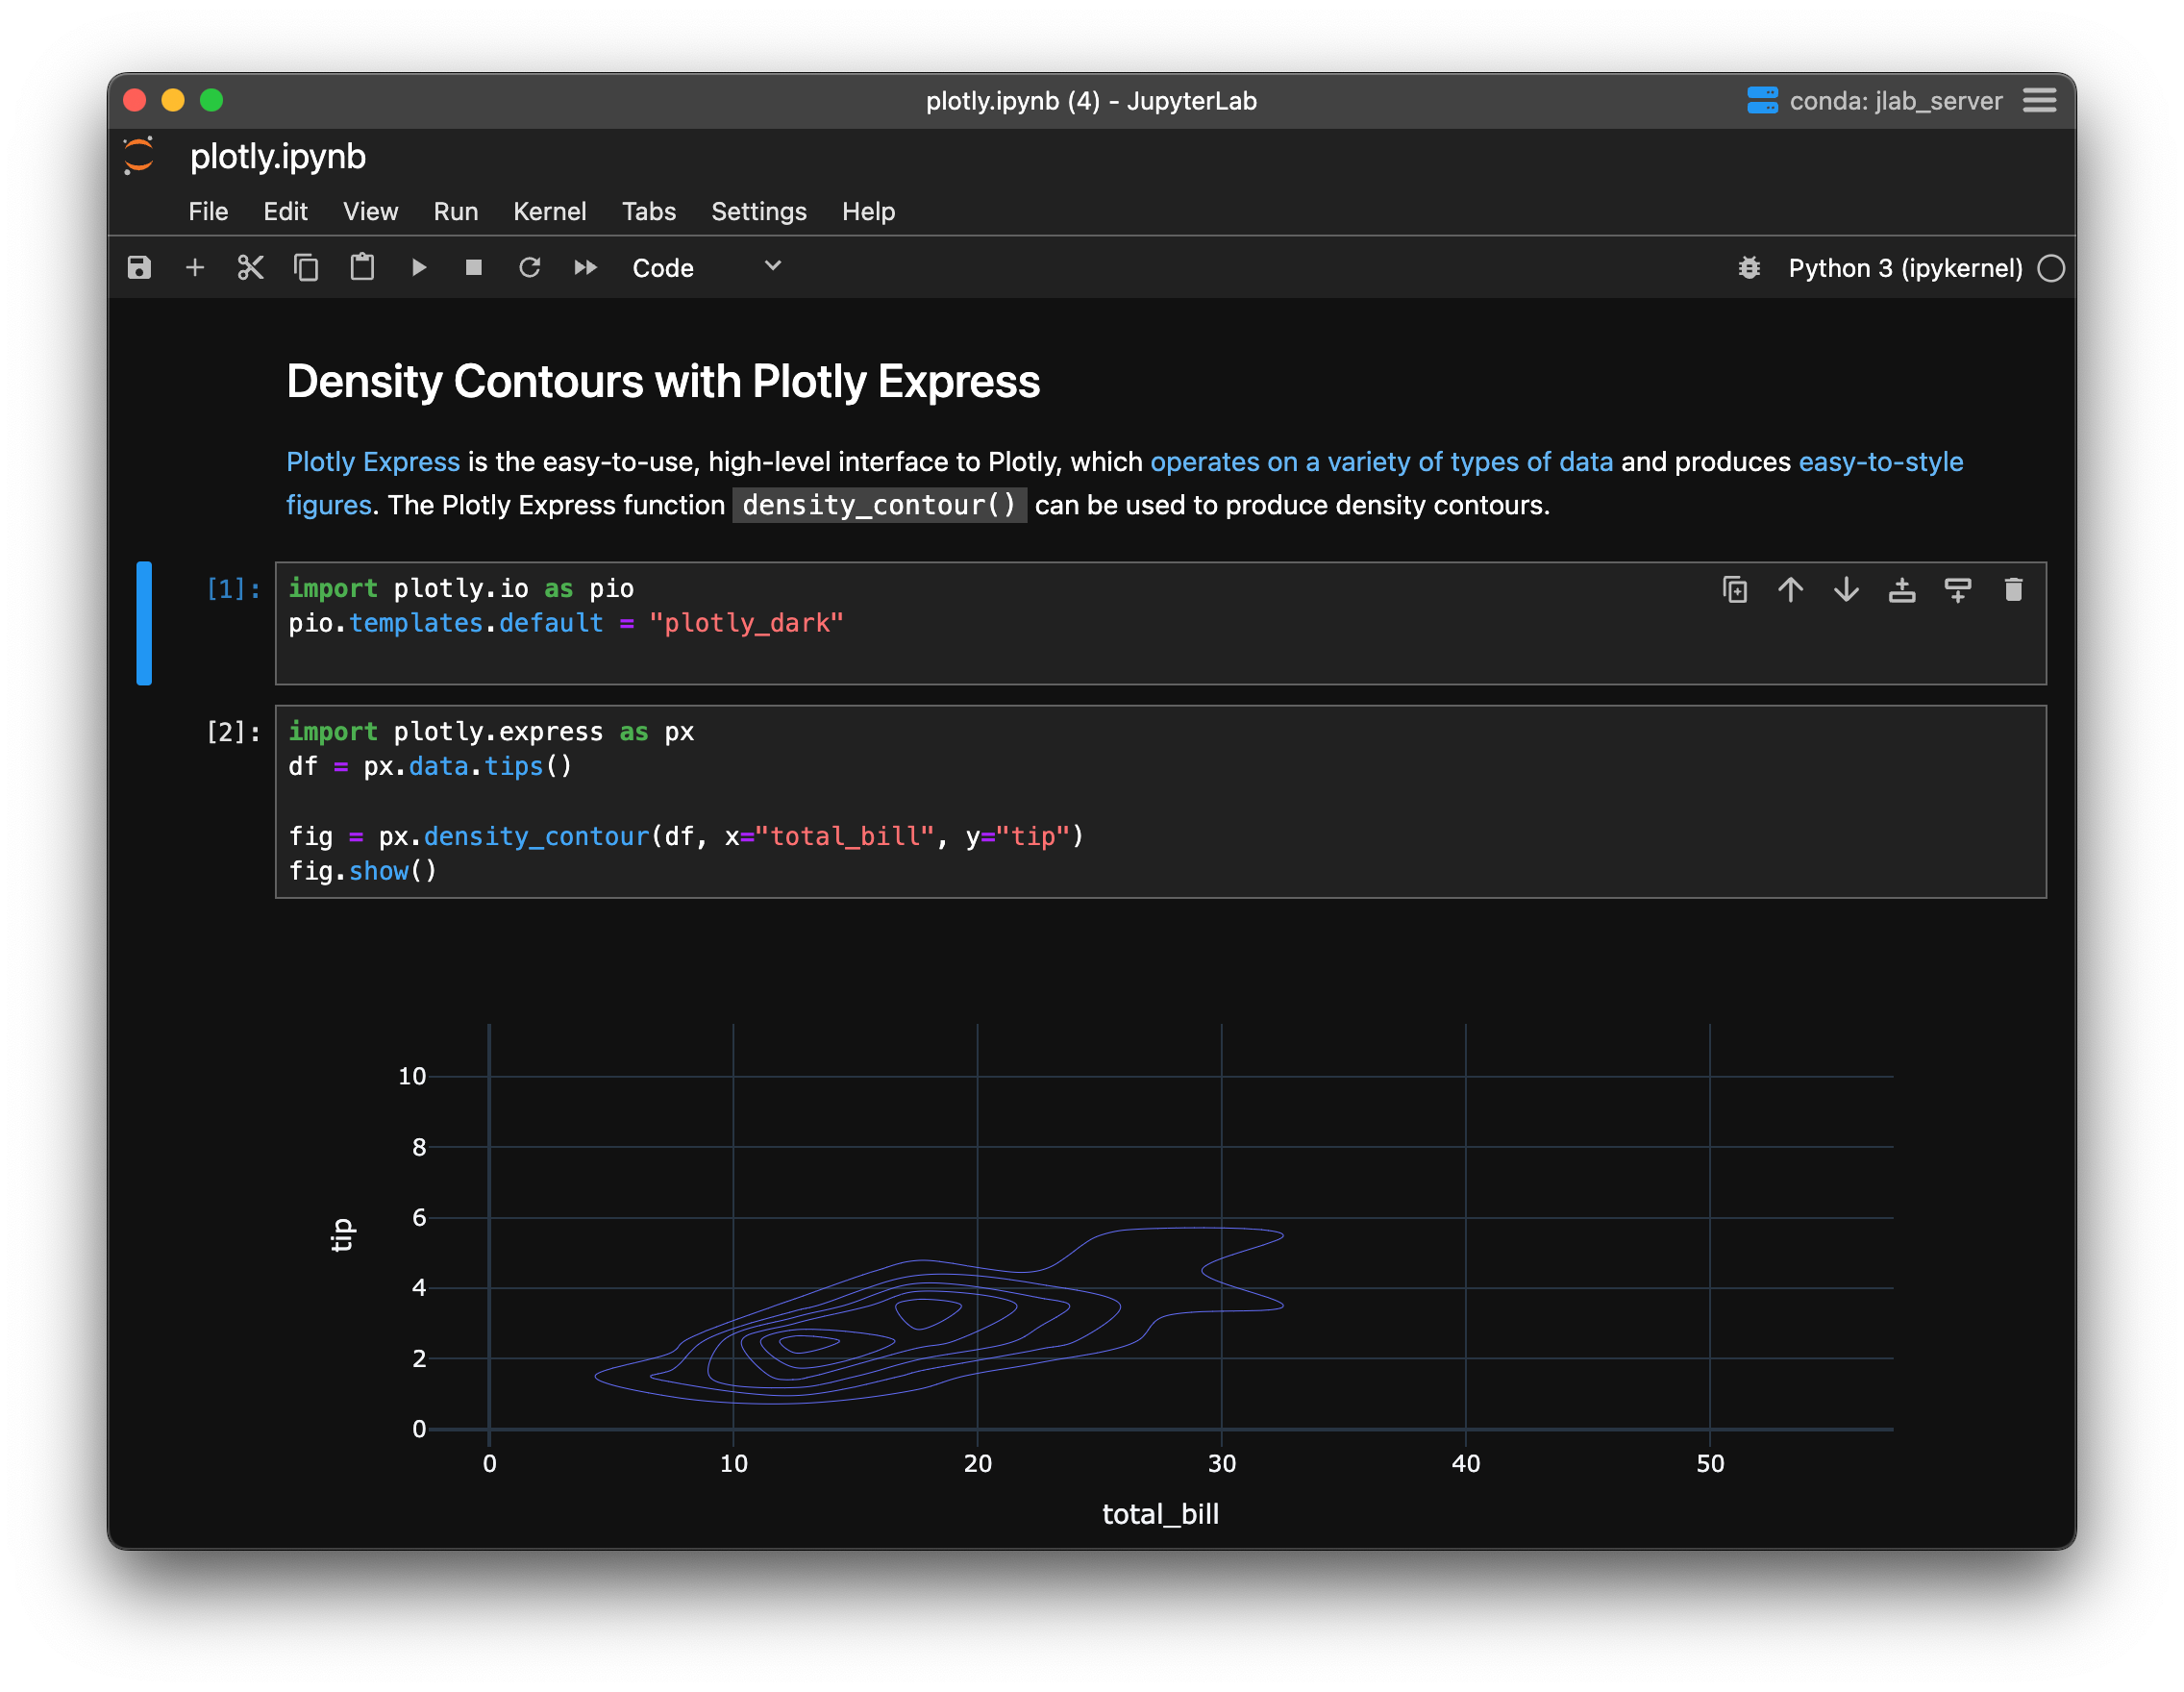The height and width of the screenshot is (1692, 2184).
Task: Open the hamburger menu in the title bar
Action: pyautogui.click(x=2040, y=101)
